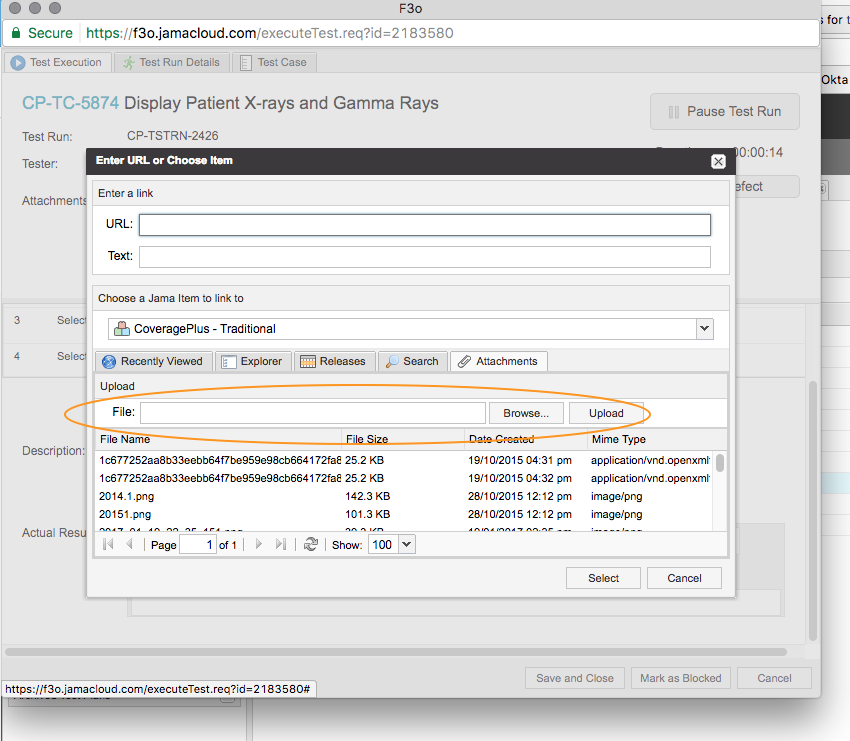The height and width of the screenshot is (741, 850).
Task: Click the image/png cell of 20151.png
Action: coord(616,514)
